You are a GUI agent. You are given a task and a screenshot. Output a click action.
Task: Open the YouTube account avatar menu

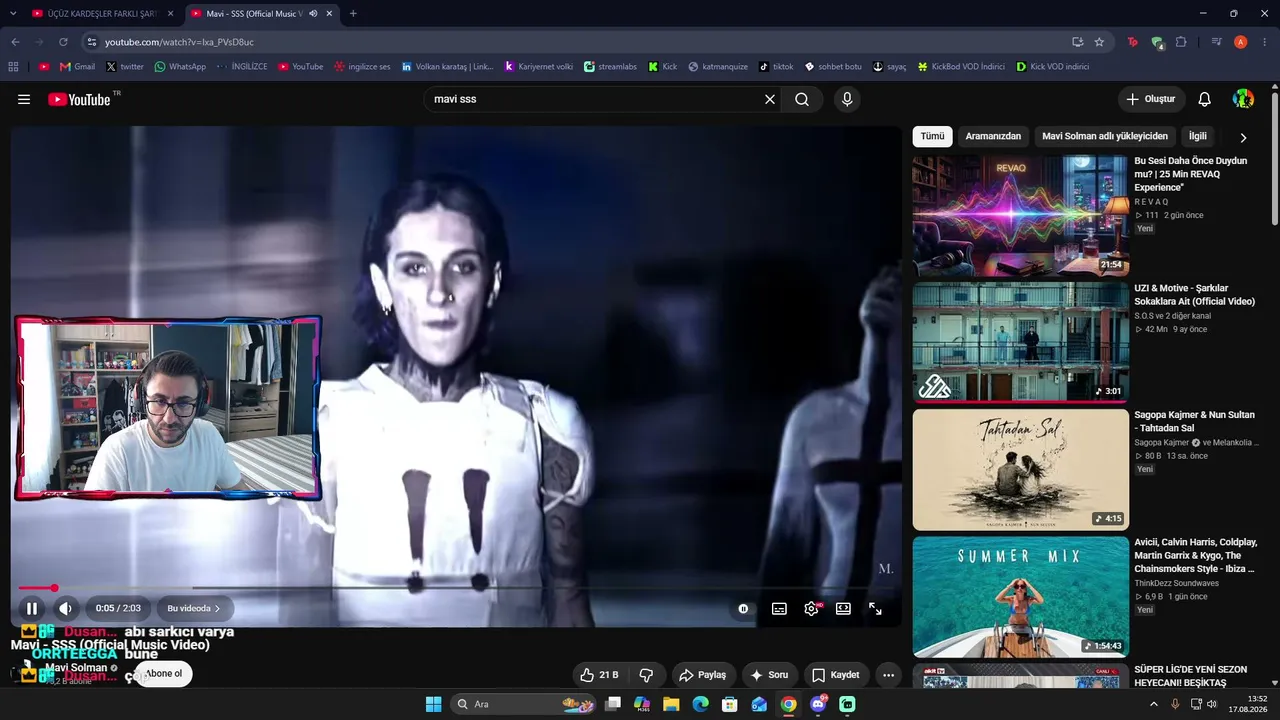point(1243,100)
